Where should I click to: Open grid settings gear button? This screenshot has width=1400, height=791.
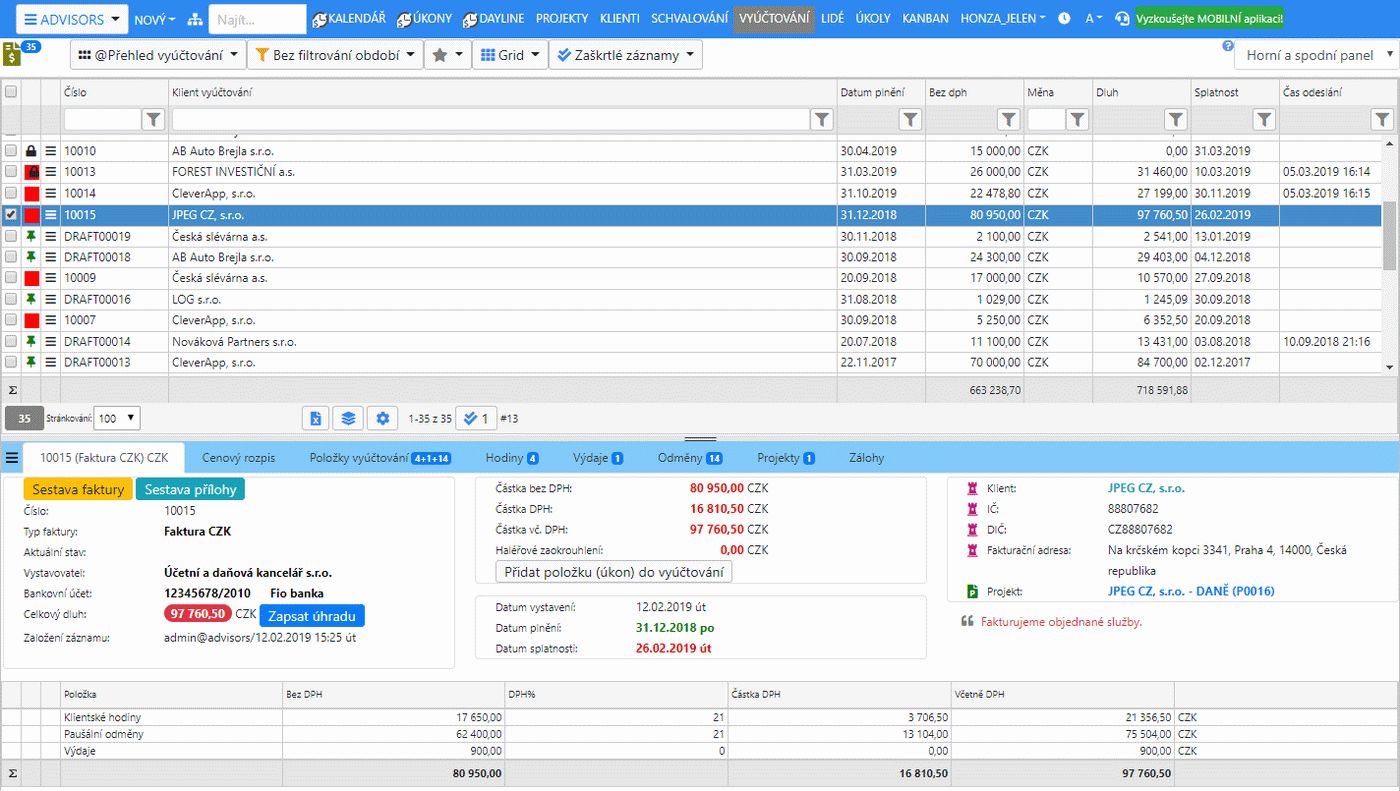click(381, 418)
